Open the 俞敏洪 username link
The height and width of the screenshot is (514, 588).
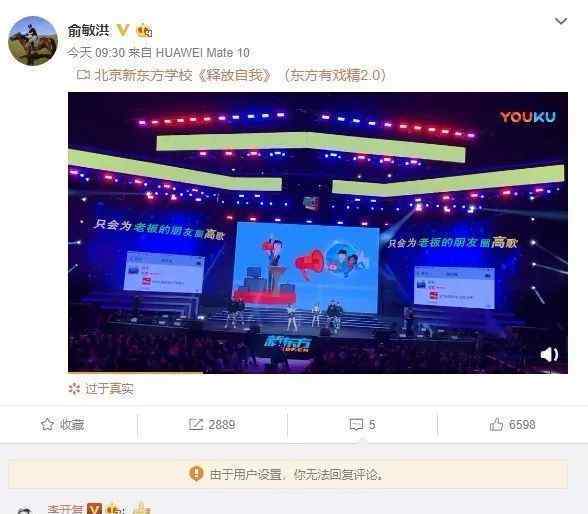(x=88, y=30)
